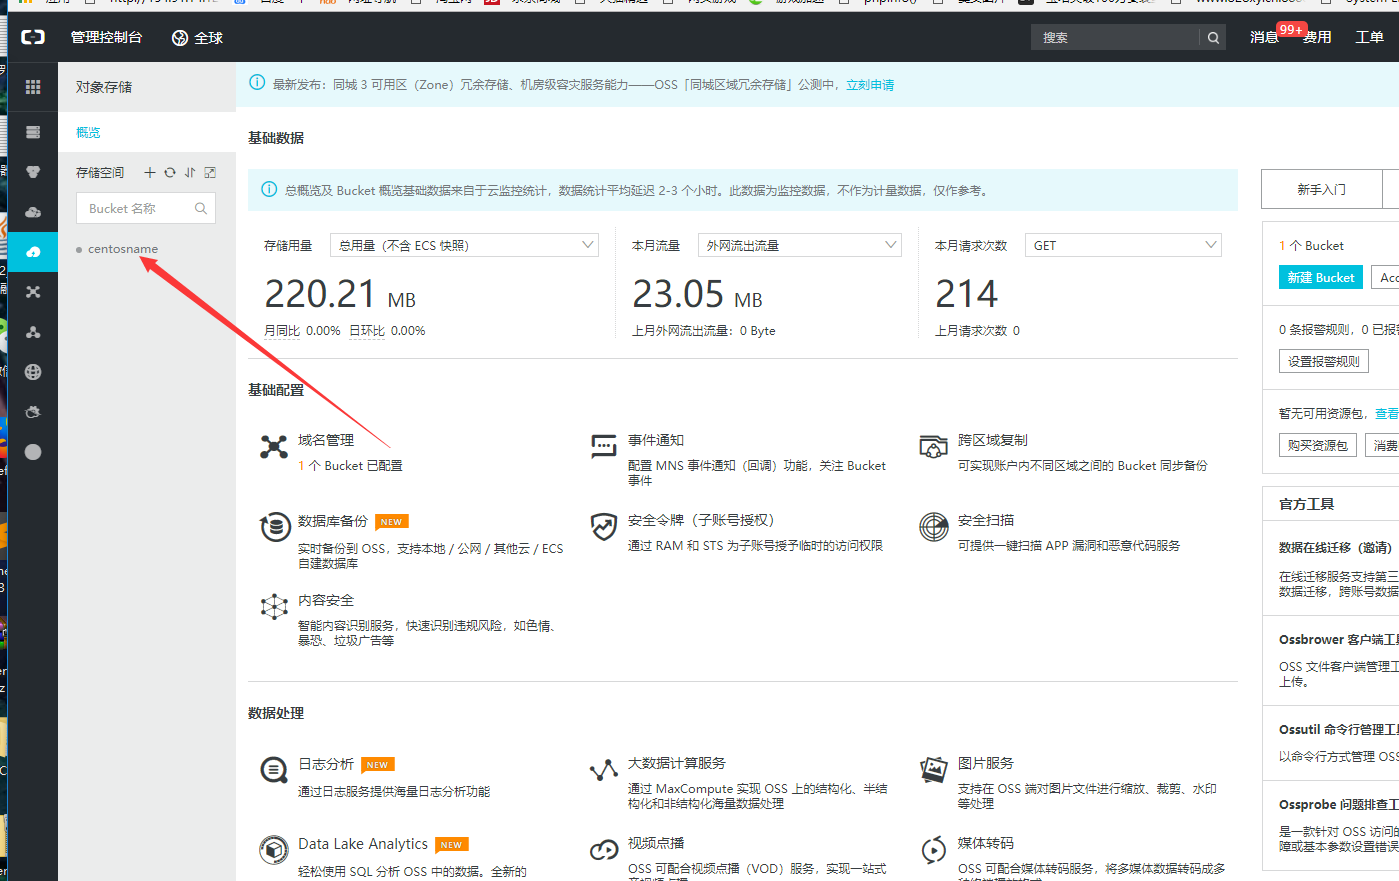Click 购买资源包 button
Viewport: 1399px width, 881px height.
[x=1317, y=445]
